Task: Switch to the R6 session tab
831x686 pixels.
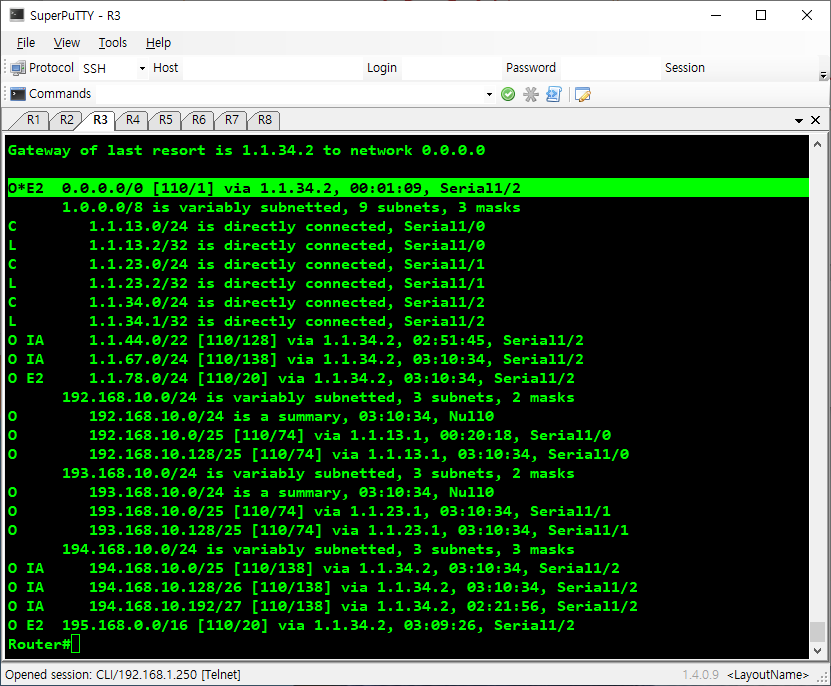Action: click(199, 120)
